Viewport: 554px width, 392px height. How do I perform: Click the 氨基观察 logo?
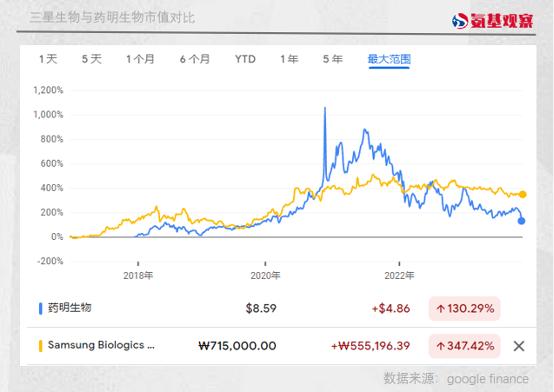point(492,21)
